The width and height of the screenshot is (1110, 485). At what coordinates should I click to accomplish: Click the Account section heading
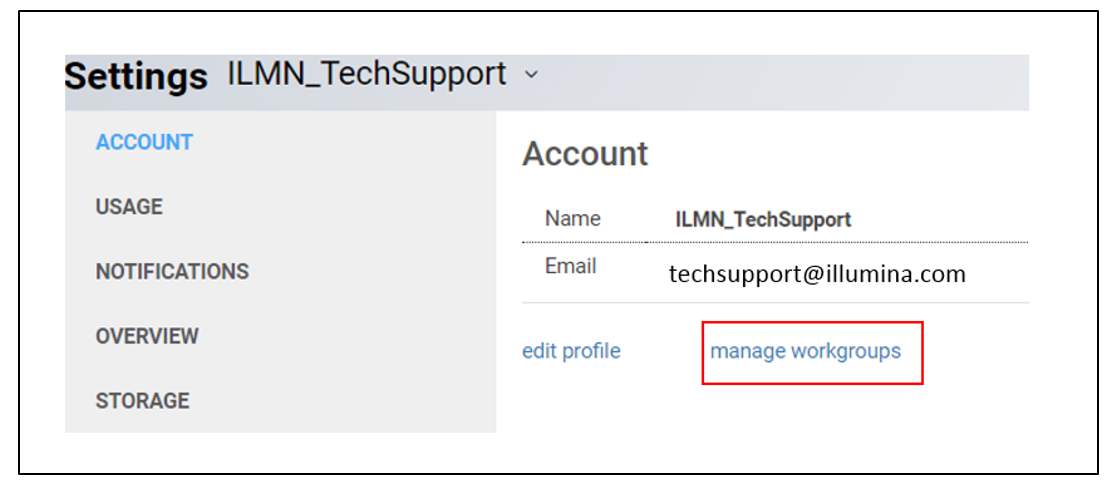click(x=585, y=154)
